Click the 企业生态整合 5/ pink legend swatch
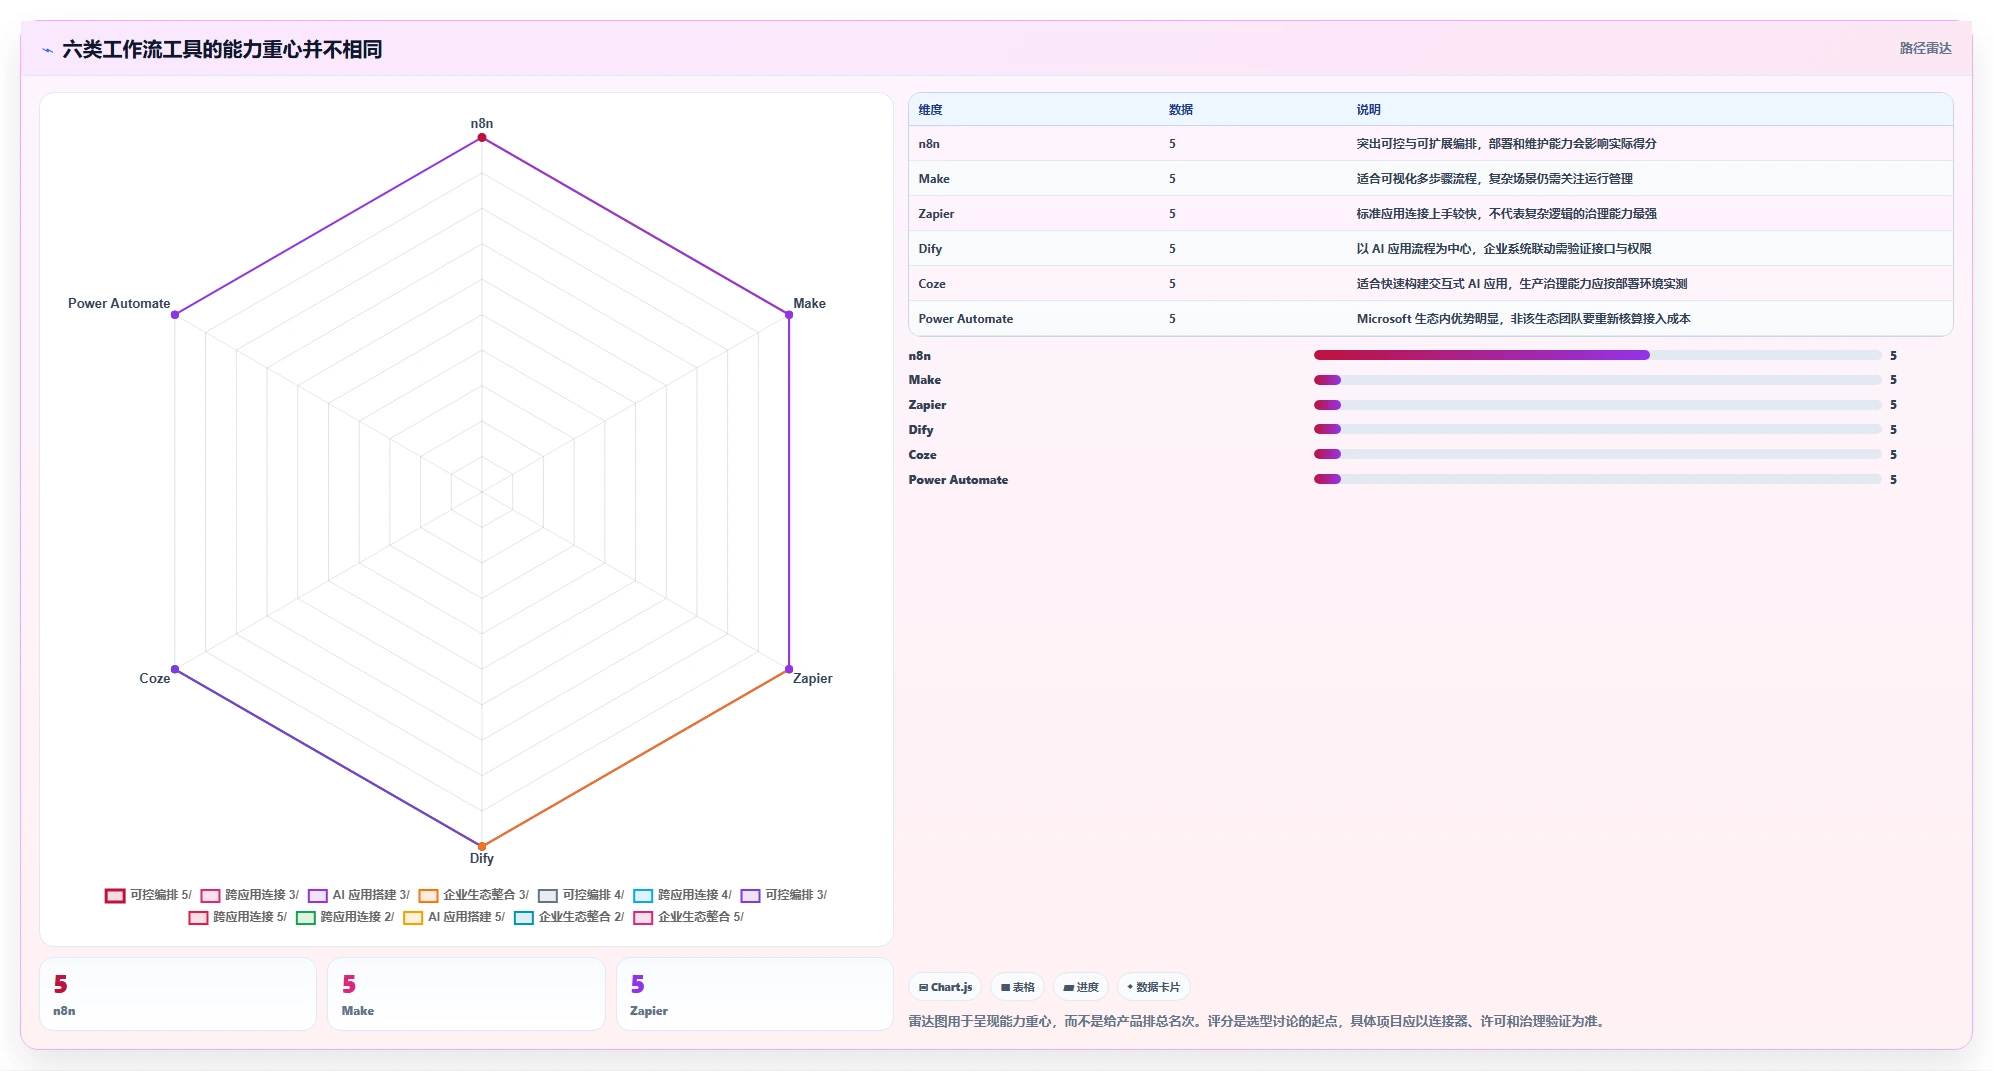The width and height of the screenshot is (1993, 1071). [x=643, y=918]
